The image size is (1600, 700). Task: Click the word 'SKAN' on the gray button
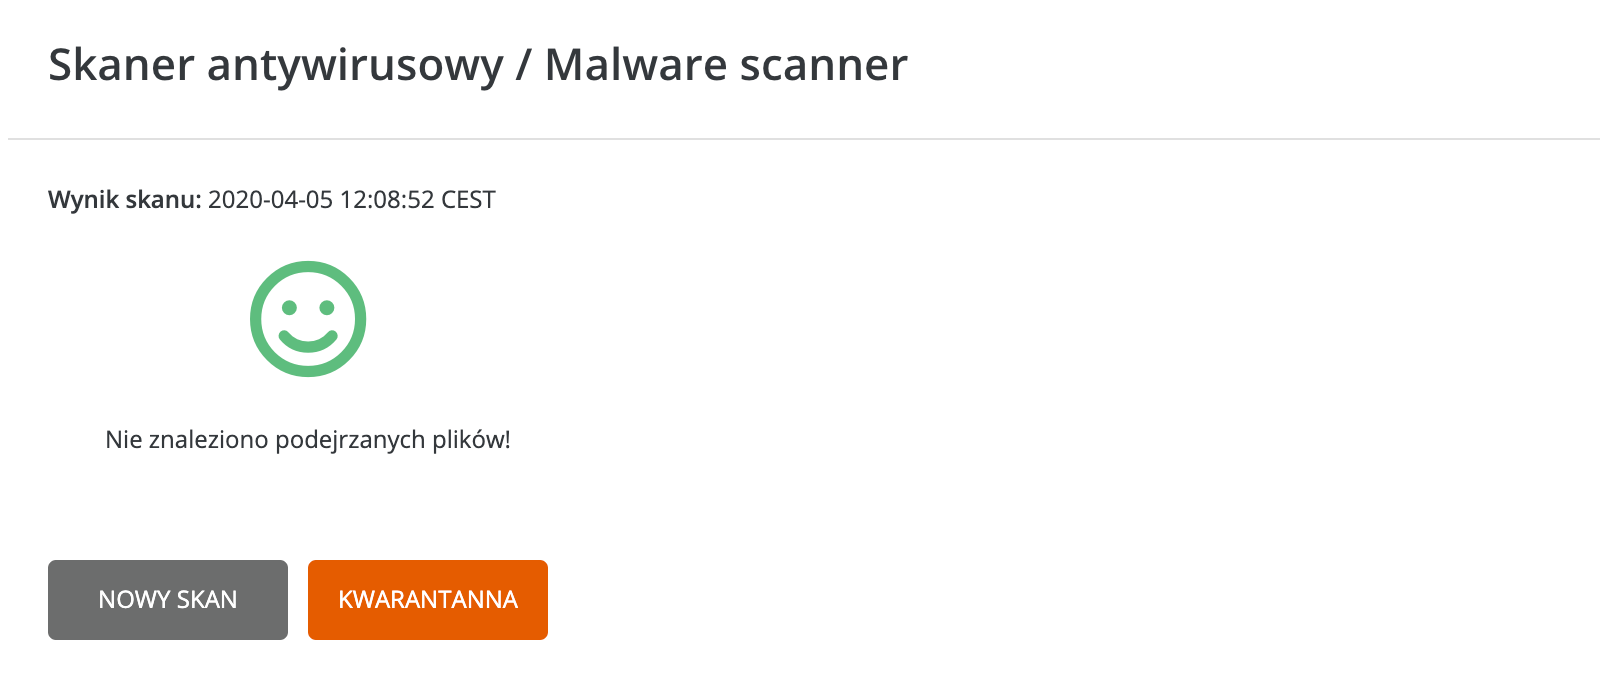207,600
